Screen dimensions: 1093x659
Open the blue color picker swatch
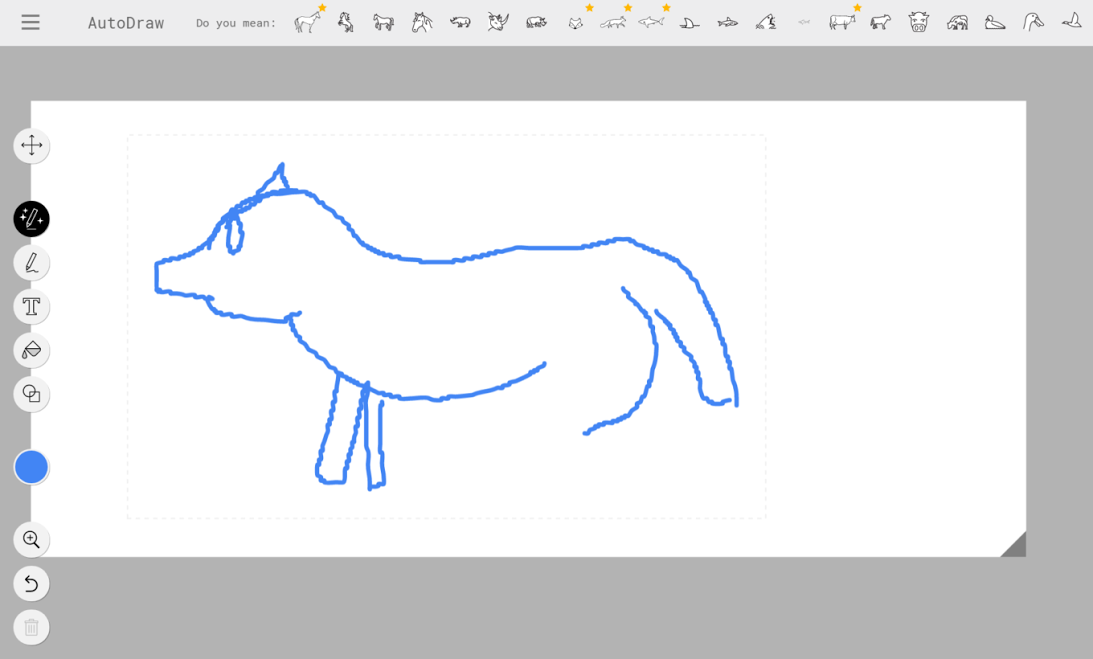31,467
